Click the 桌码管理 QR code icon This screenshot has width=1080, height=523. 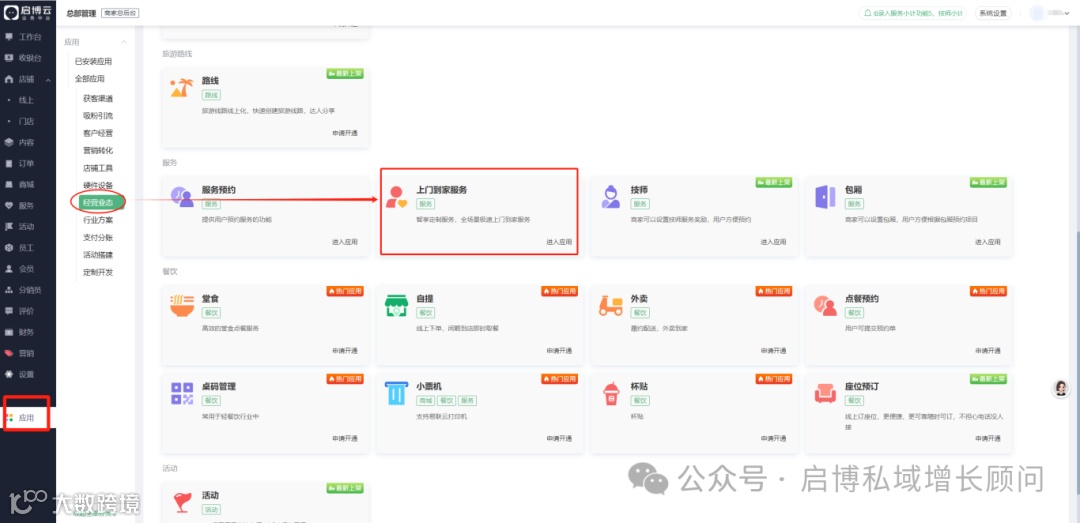(182, 393)
